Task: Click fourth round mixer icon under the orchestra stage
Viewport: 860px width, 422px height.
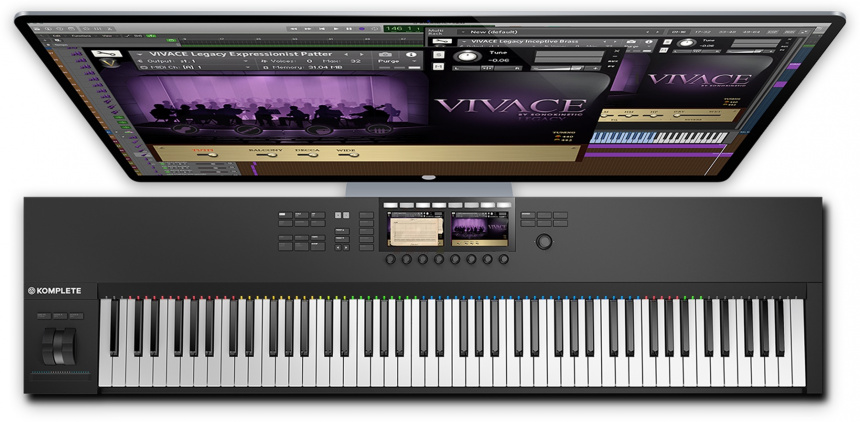Action: pos(380,128)
